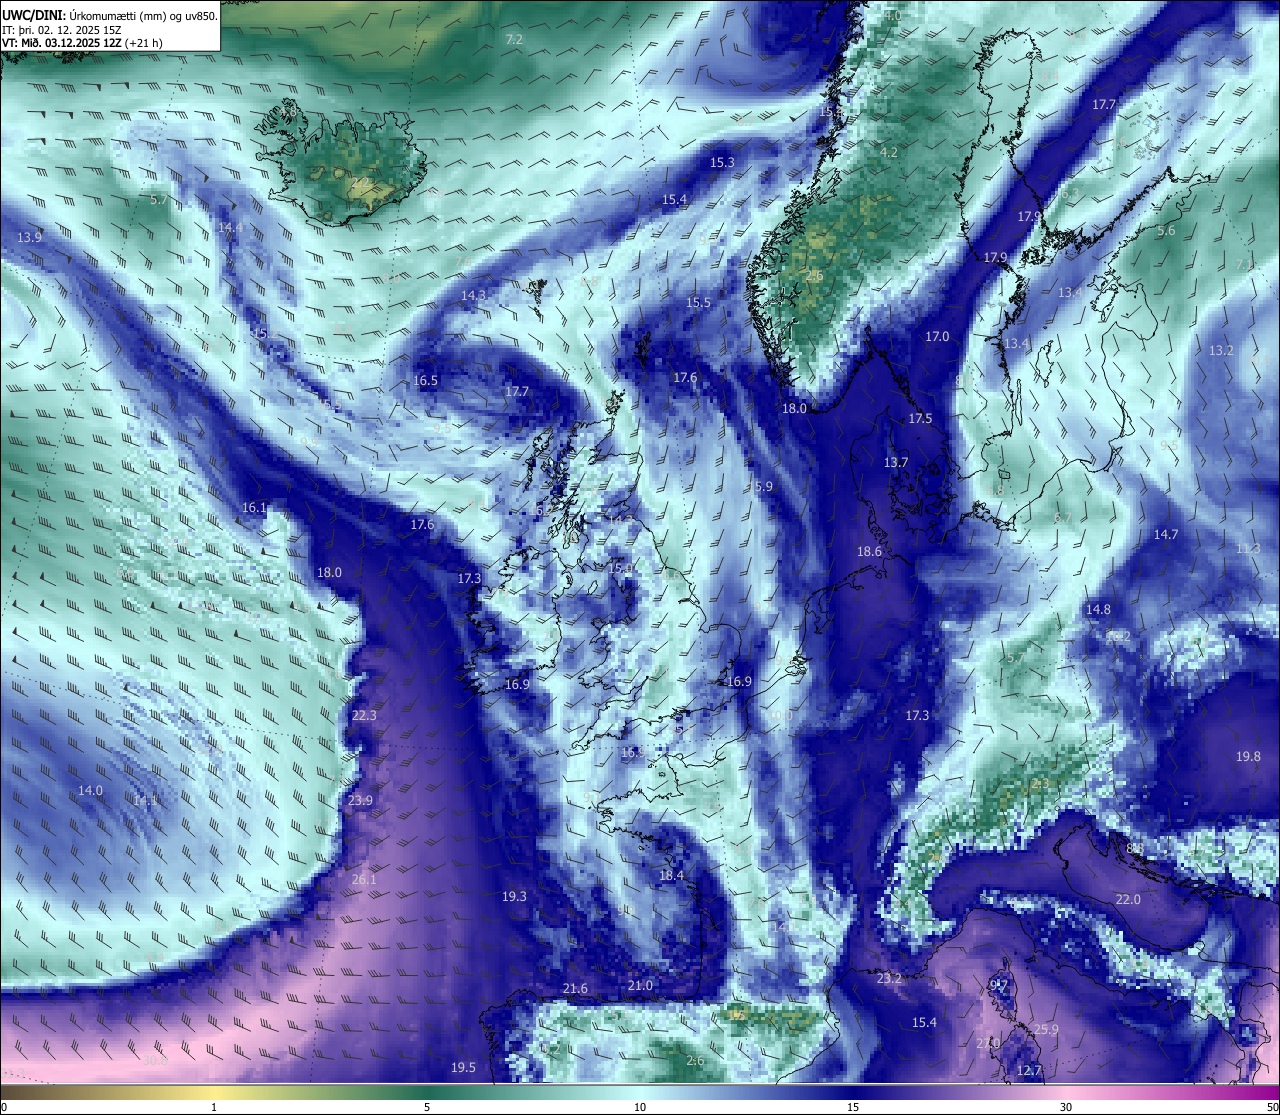Screen dimensions: 1280x1115
Task: Click the '23.2' value on the map
Action: click(x=889, y=978)
